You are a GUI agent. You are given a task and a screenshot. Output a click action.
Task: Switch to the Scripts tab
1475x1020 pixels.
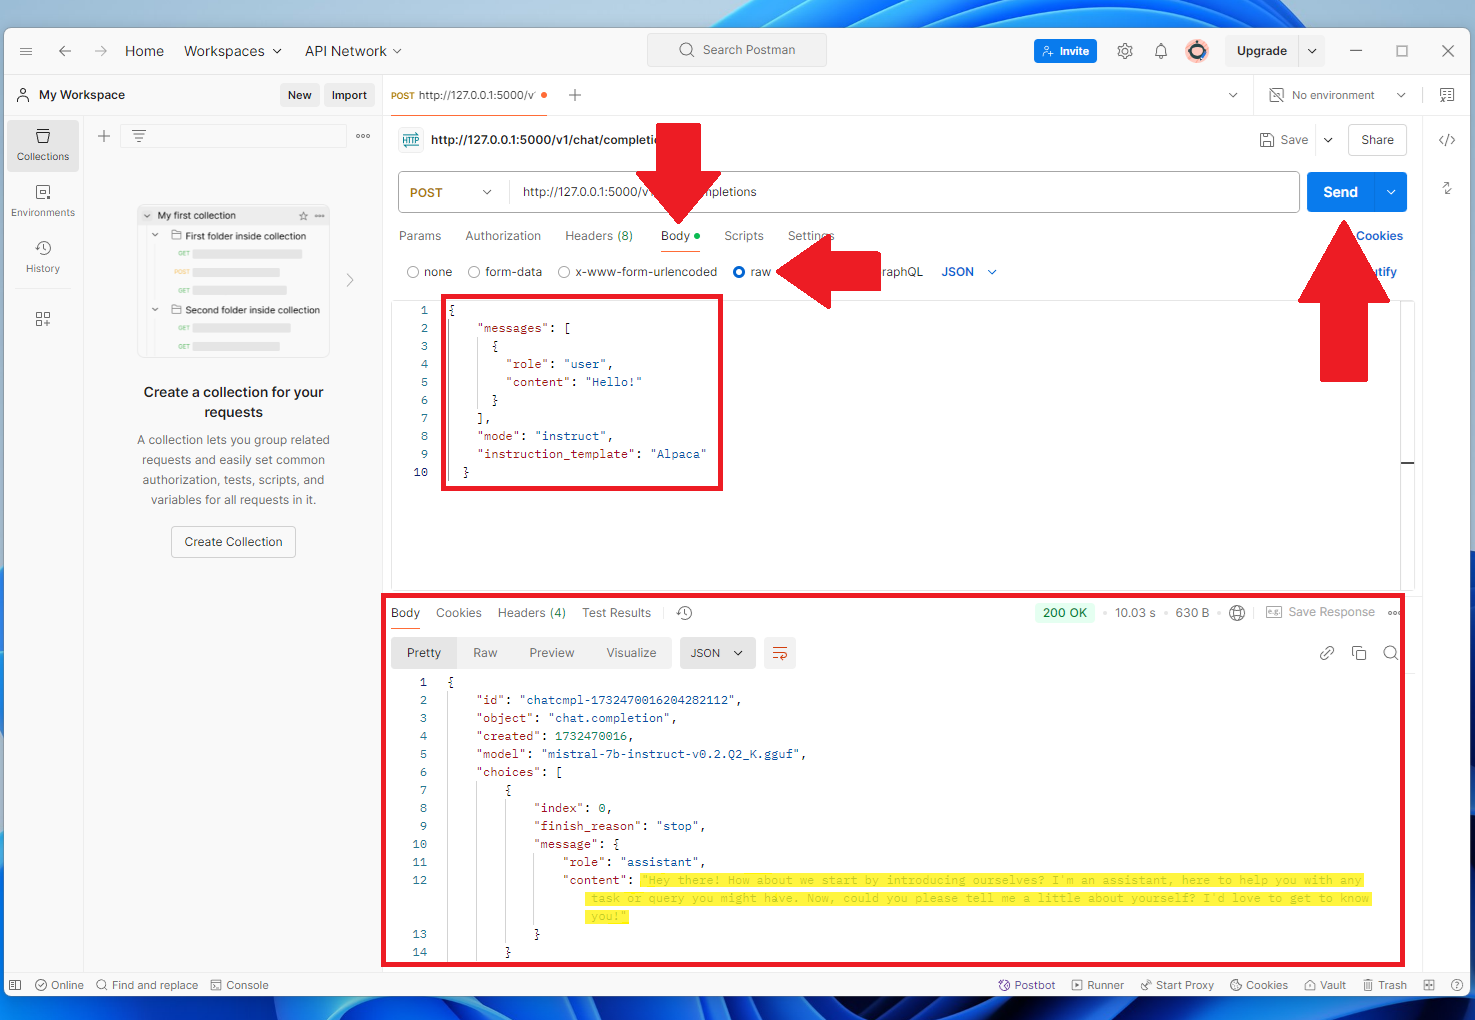(x=744, y=236)
